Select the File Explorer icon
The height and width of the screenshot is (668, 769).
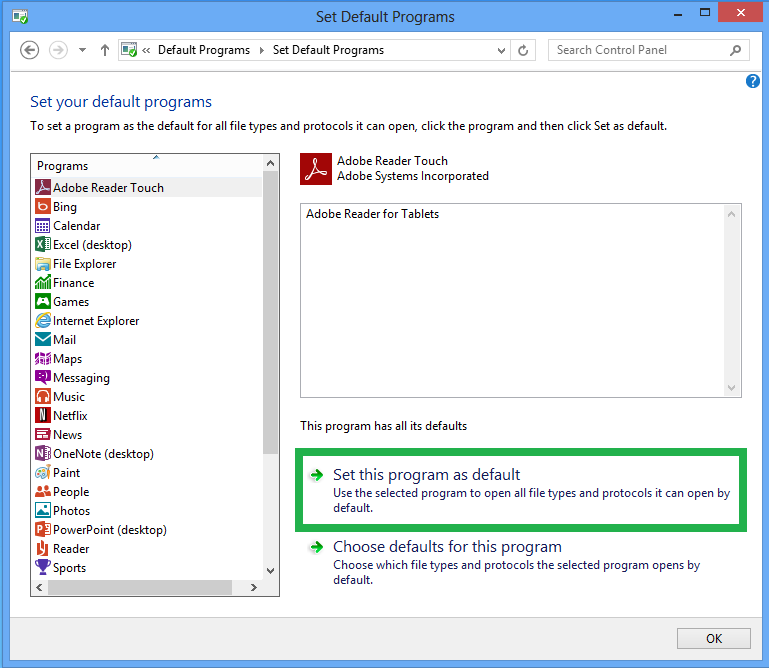(x=43, y=263)
